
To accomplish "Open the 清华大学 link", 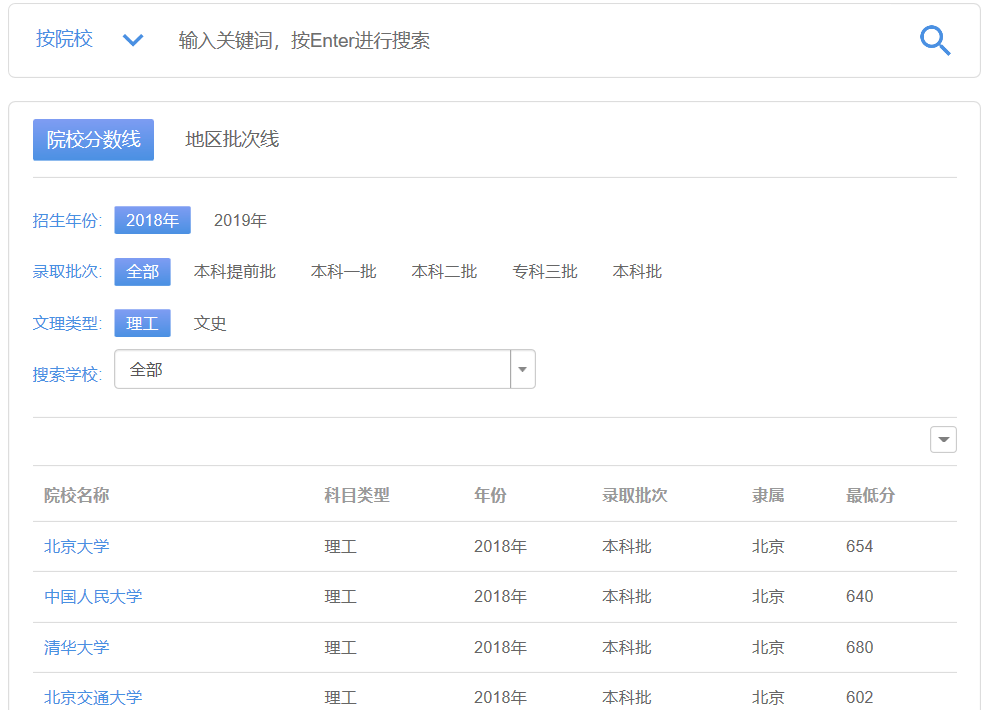I will (x=77, y=648).
